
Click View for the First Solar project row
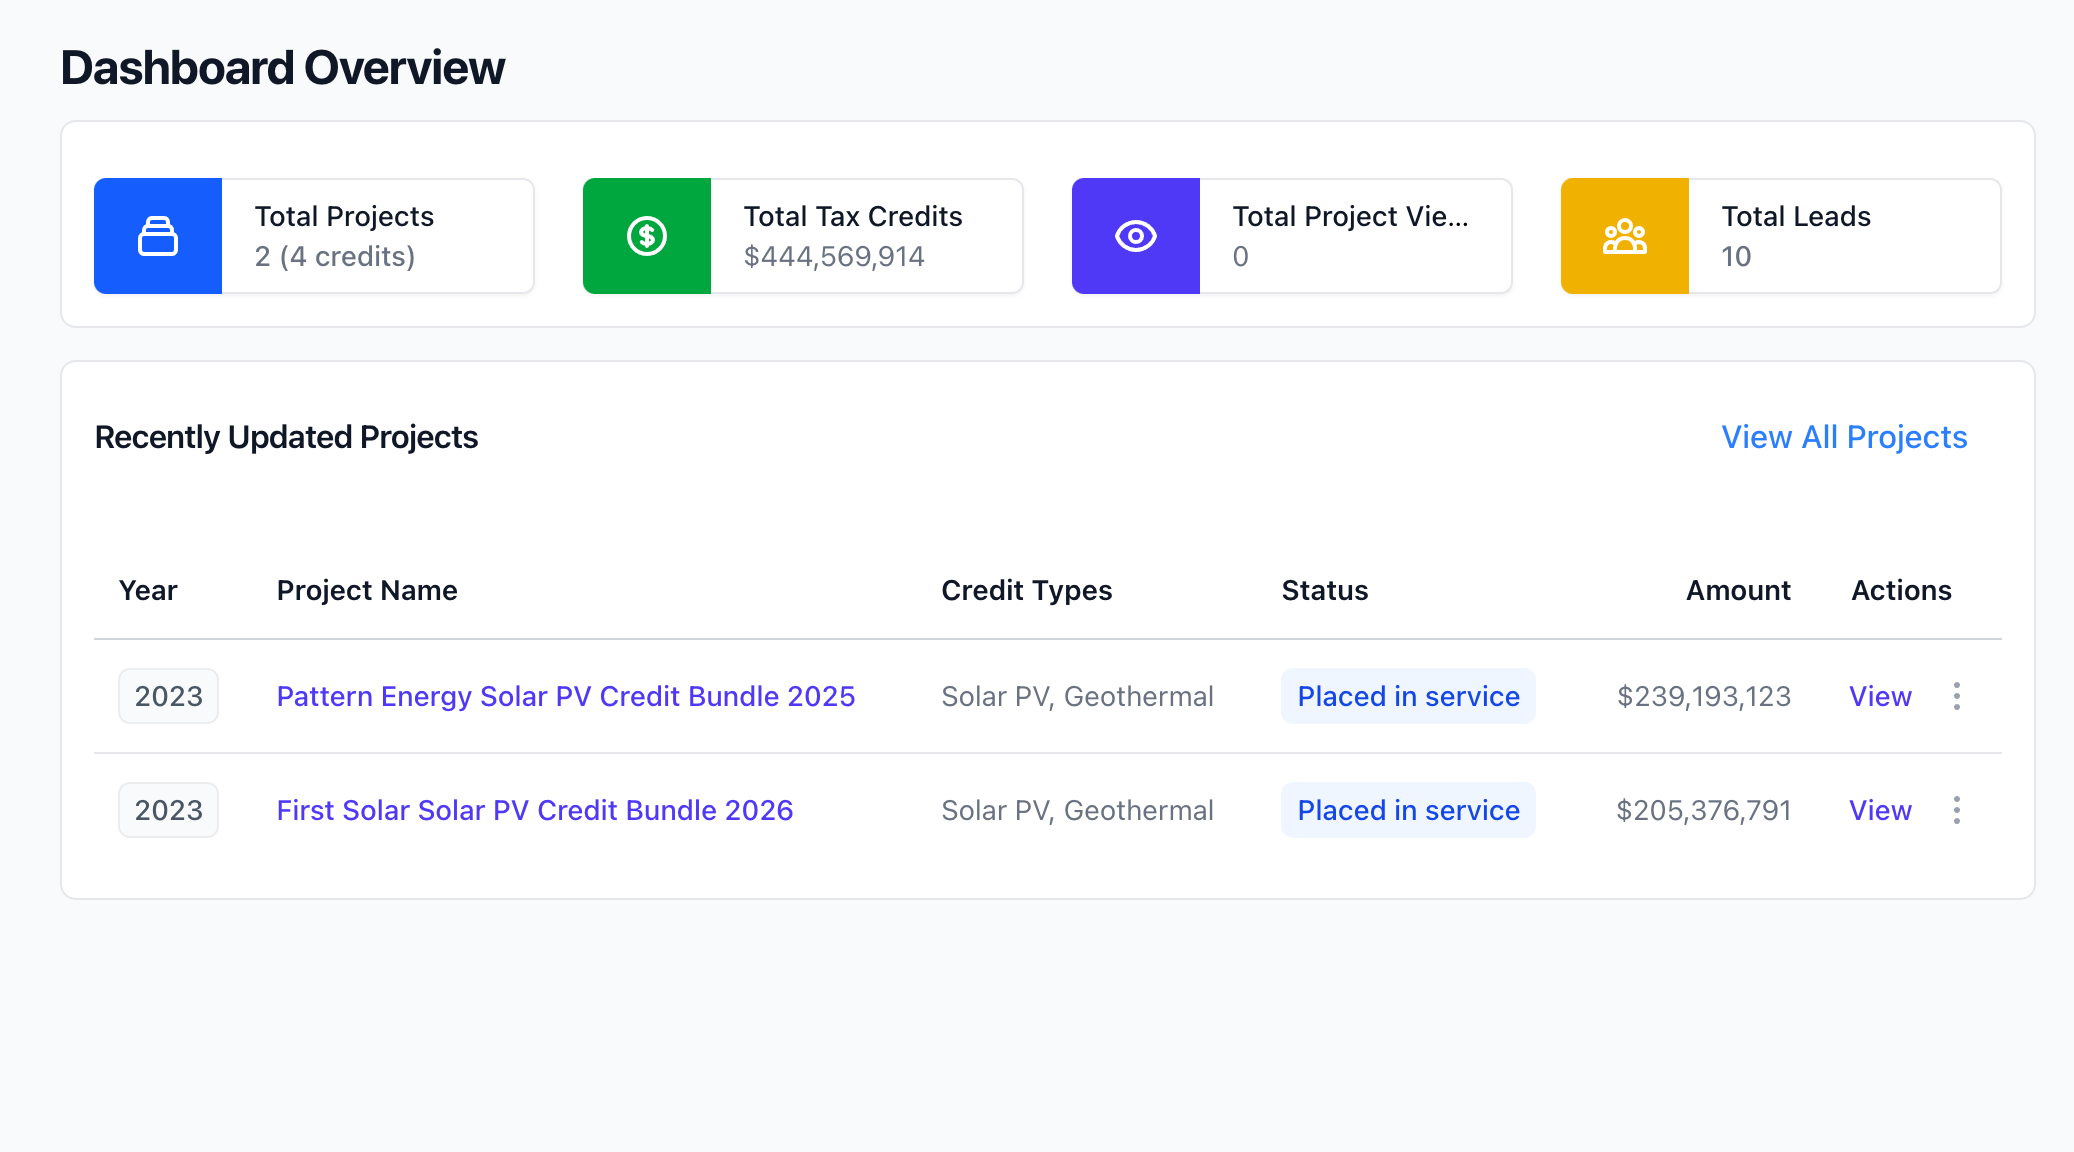(1880, 810)
